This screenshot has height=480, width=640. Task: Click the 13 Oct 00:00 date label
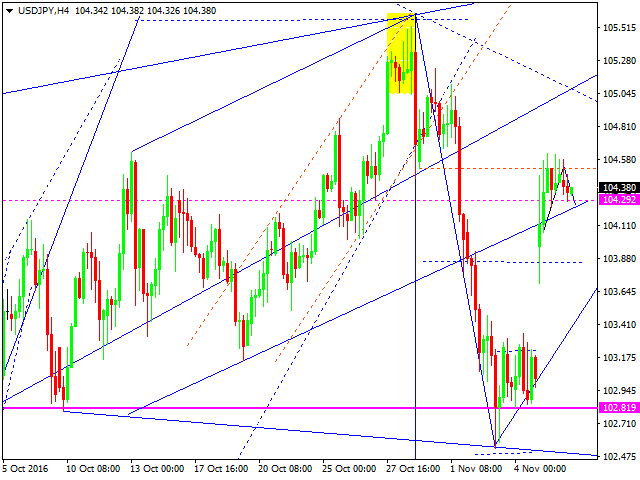coord(157,469)
